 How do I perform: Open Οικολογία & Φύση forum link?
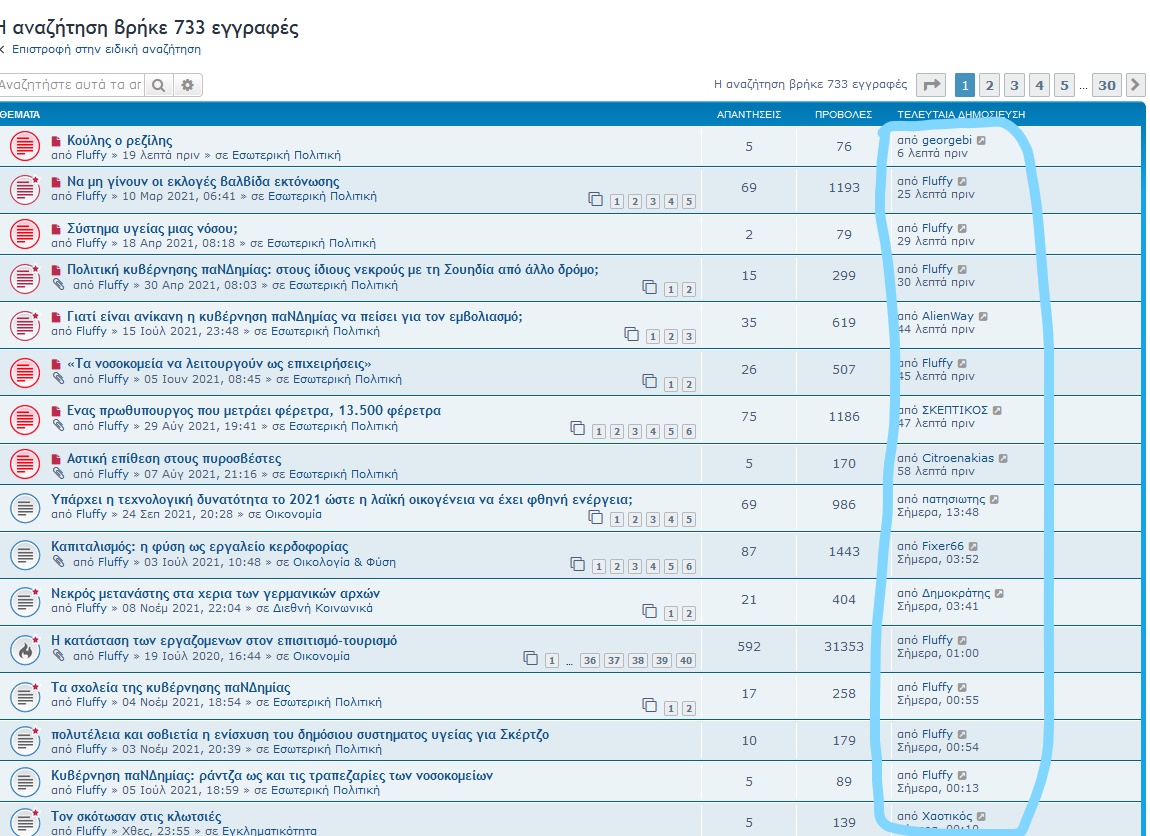point(344,562)
